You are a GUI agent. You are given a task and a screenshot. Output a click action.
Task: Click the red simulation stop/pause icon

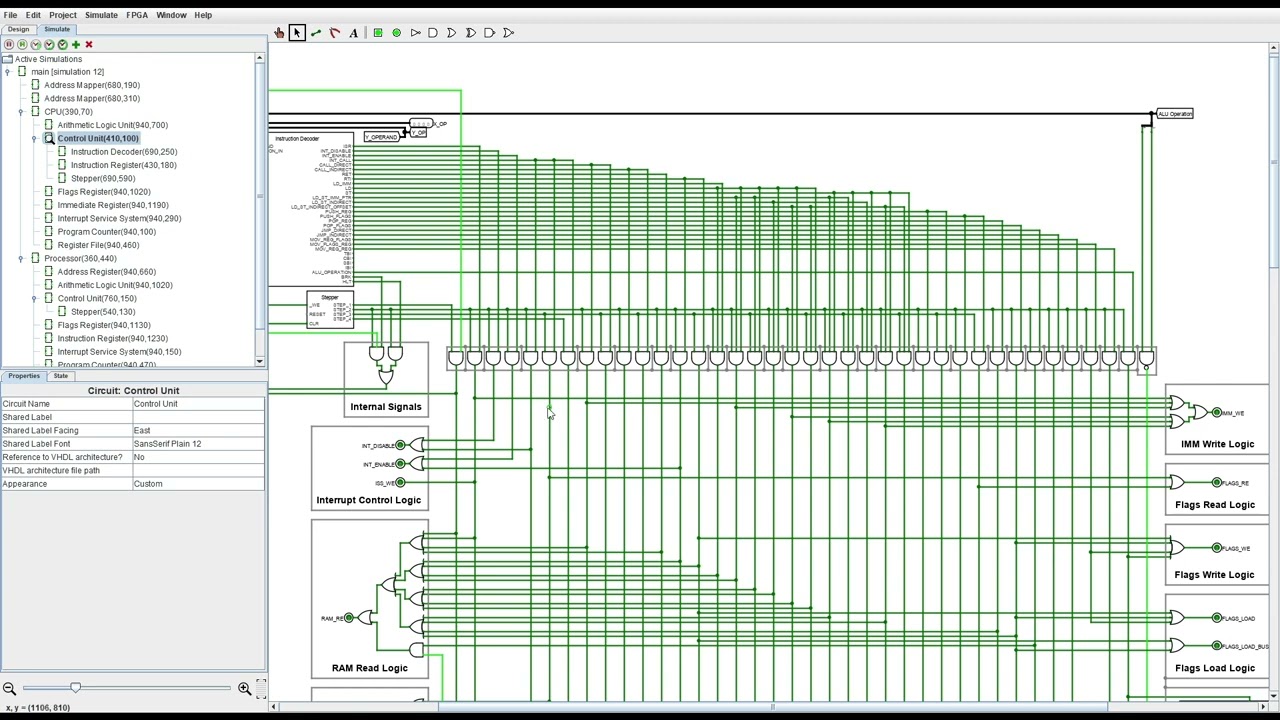9,44
